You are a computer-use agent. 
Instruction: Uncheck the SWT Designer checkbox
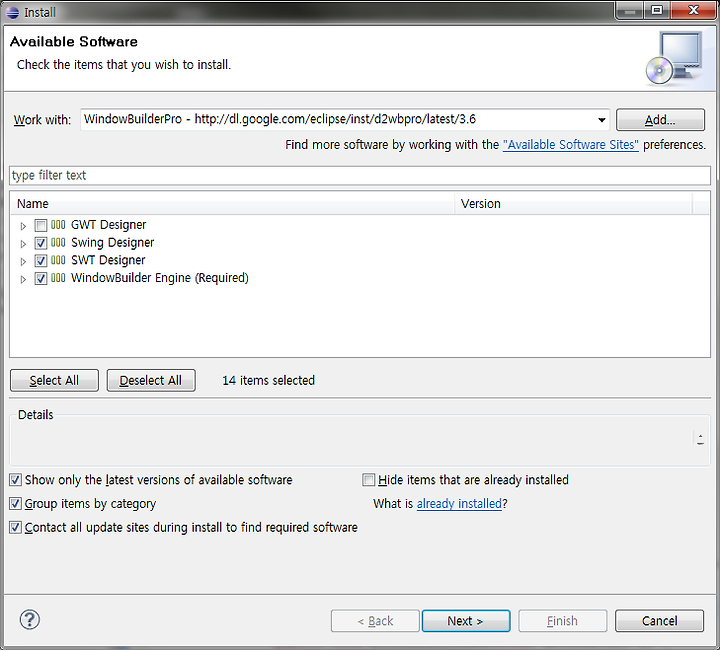point(41,261)
